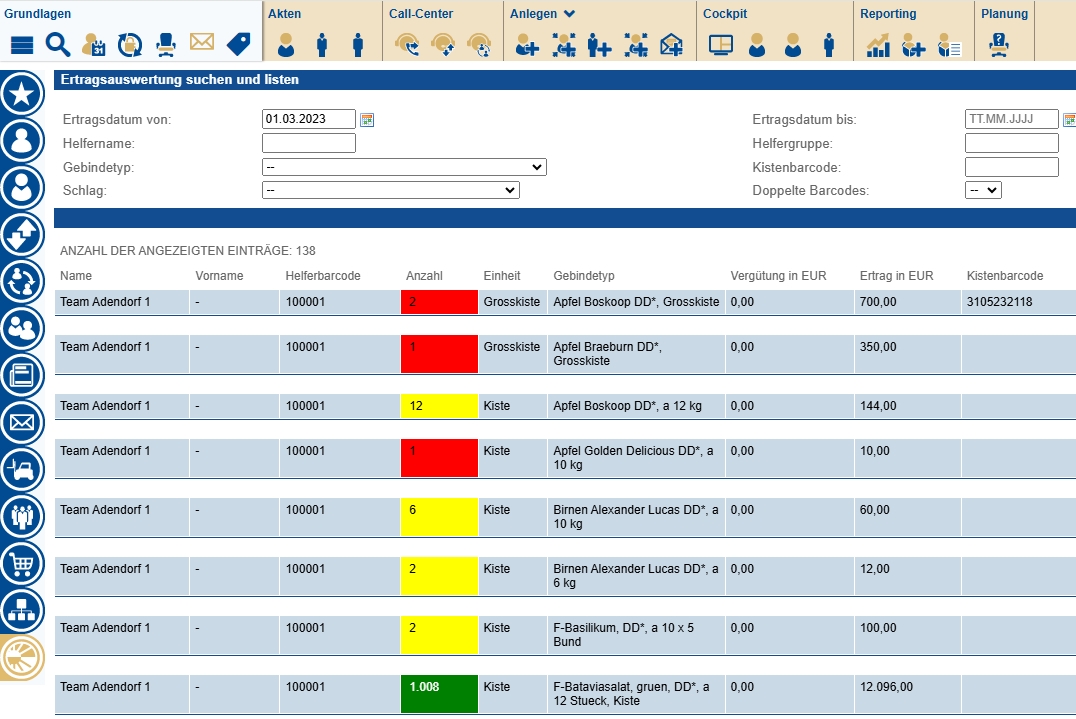Image resolution: width=1076 pixels, height=719 pixels.
Task: Click the envelope icon in Grundlagen toolbar
Action: click(x=202, y=43)
